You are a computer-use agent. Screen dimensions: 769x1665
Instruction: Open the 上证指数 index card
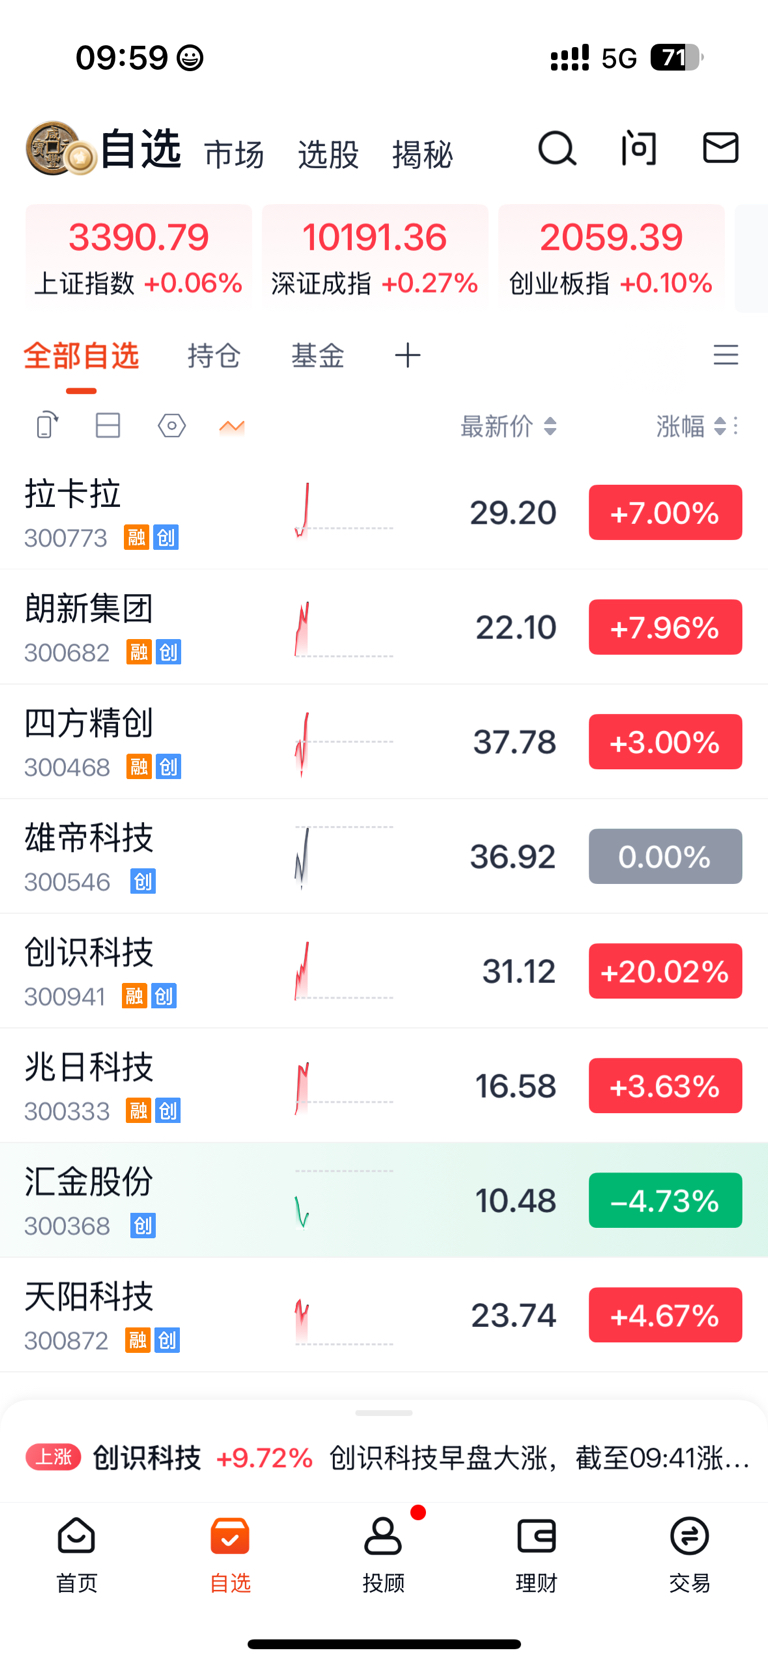tap(139, 259)
